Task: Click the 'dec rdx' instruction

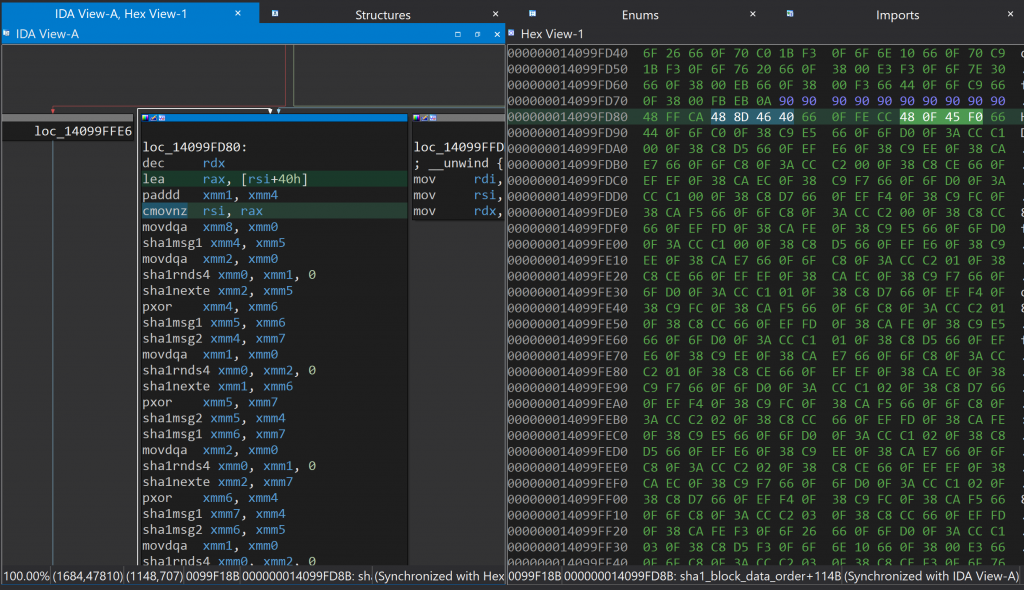Action: (x=184, y=163)
